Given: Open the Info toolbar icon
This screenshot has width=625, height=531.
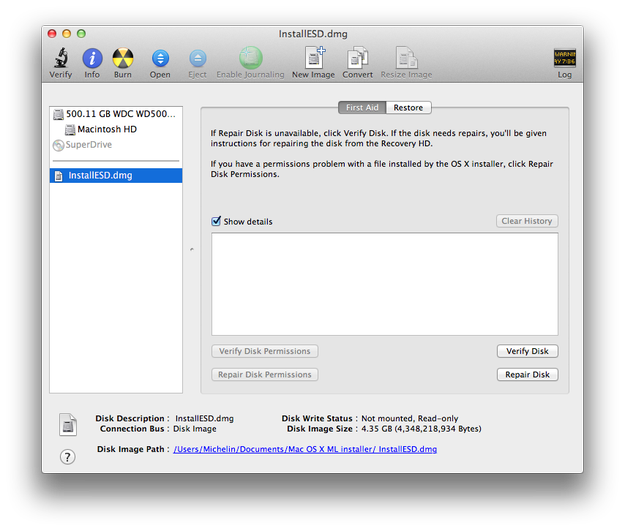Looking at the screenshot, I should 92,59.
